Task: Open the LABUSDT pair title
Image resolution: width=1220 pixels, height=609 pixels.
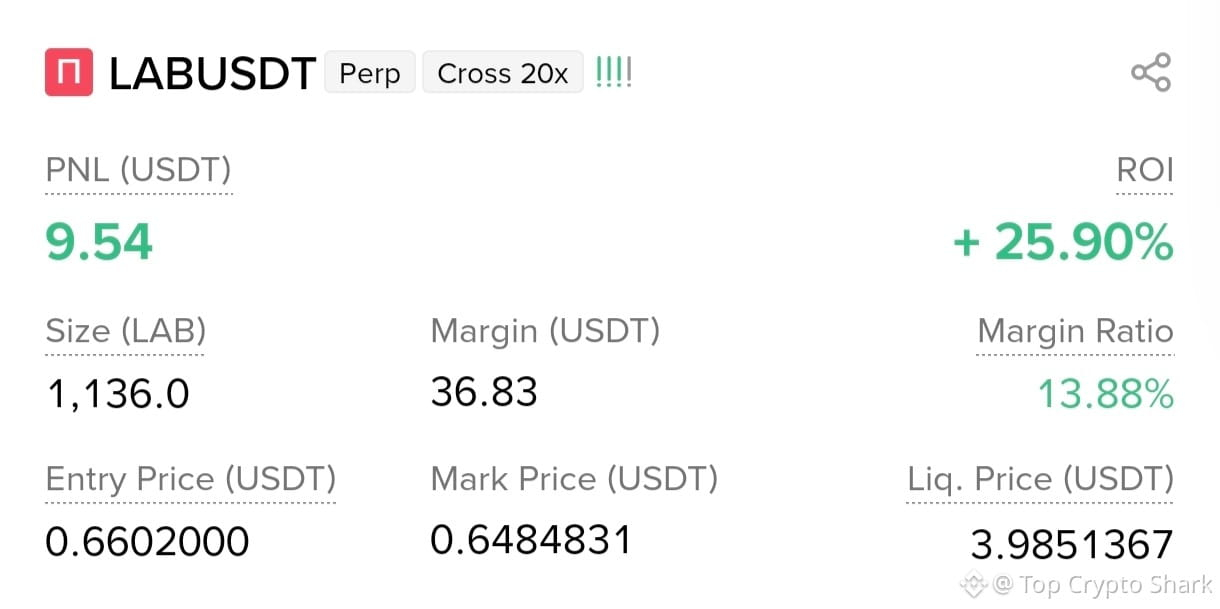Action: [x=212, y=74]
